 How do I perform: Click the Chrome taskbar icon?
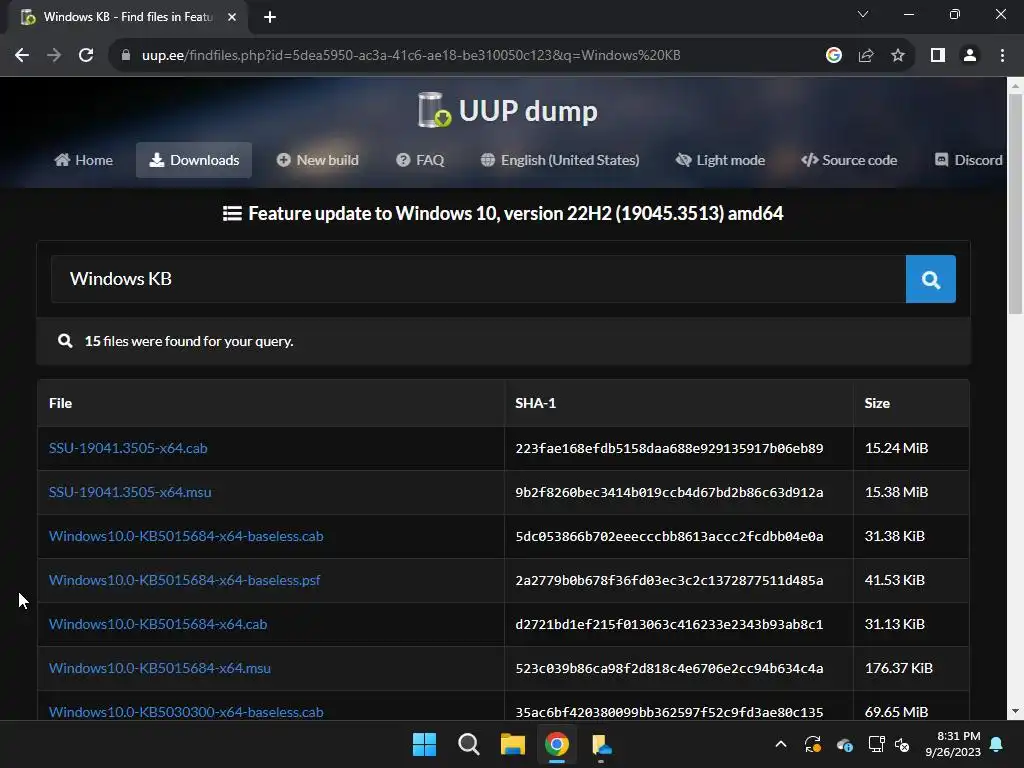[557, 744]
